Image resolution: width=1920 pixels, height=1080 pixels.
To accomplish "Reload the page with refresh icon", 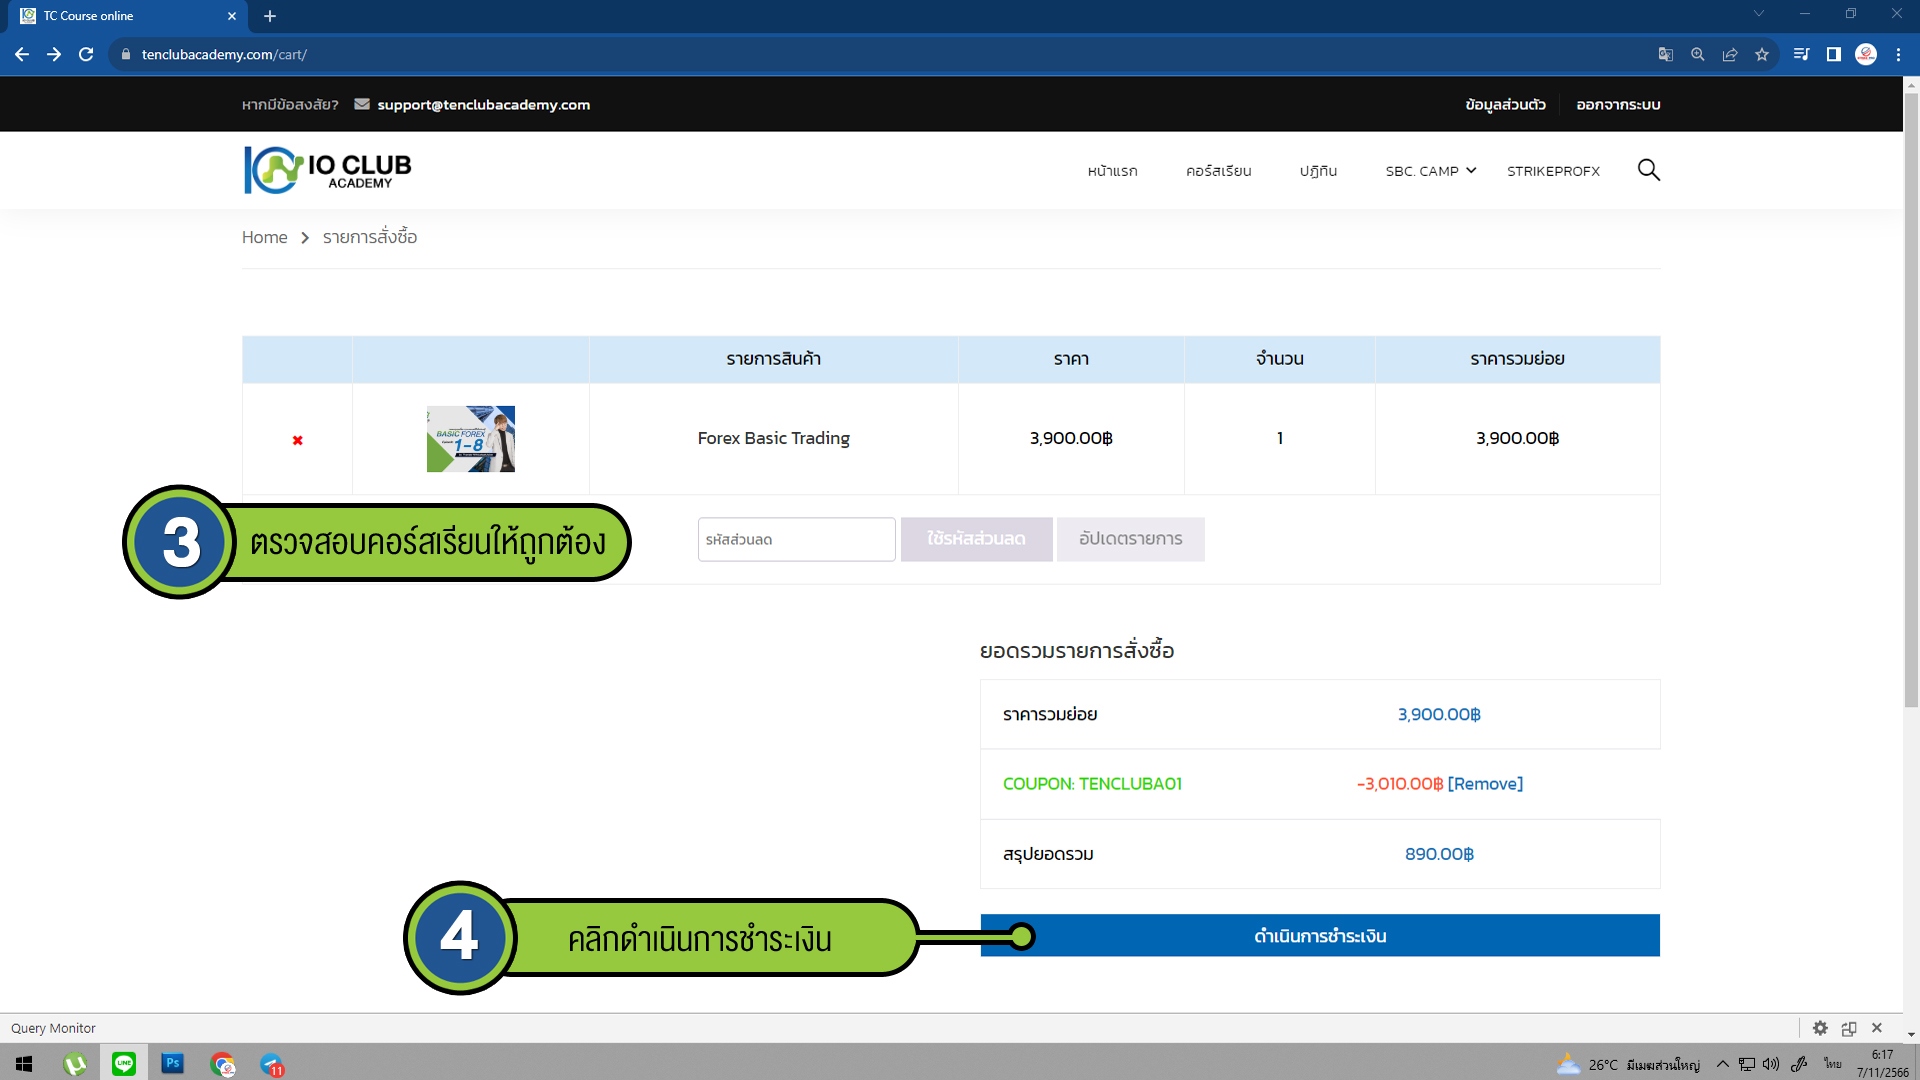I will coord(86,55).
